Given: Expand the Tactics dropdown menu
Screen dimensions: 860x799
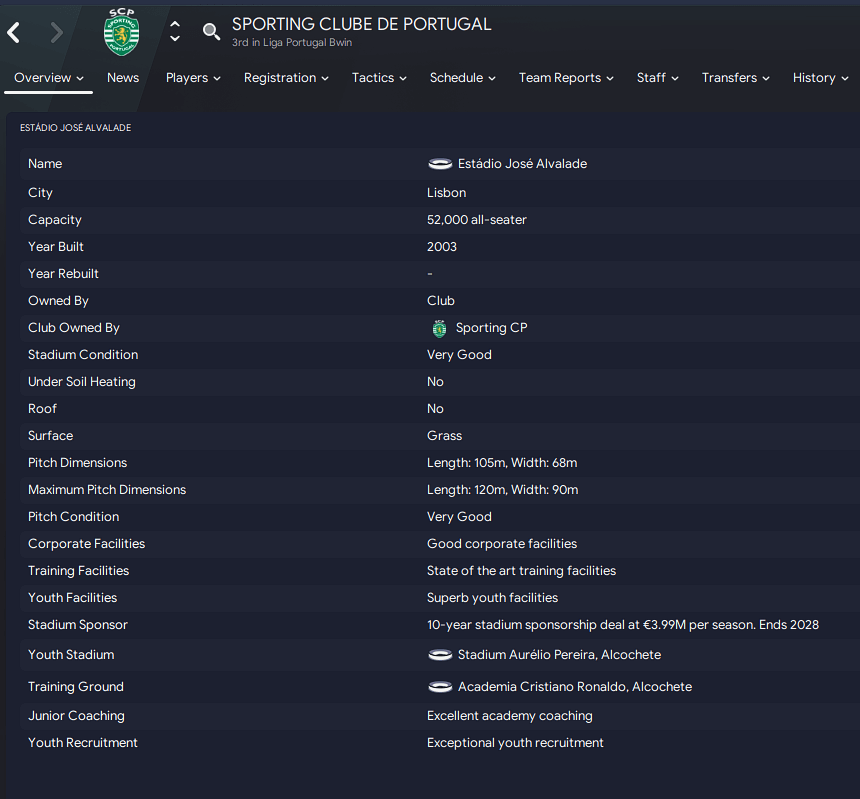Looking at the screenshot, I should pyautogui.click(x=379, y=78).
